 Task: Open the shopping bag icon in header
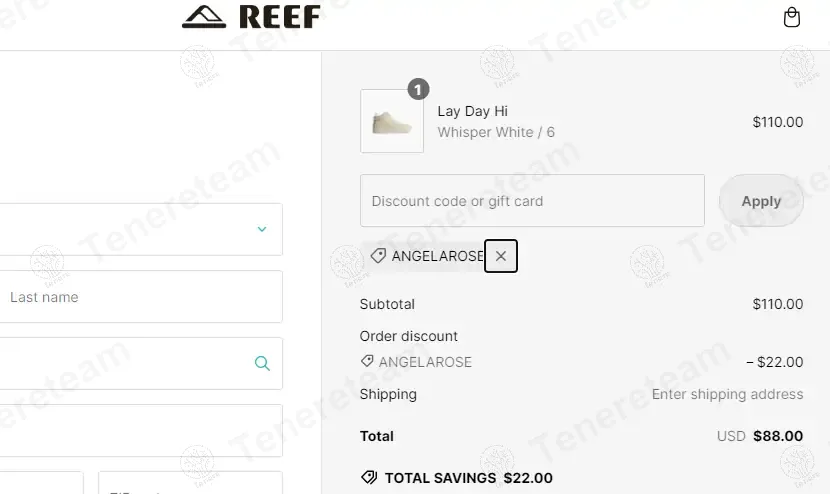pyautogui.click(x=792, y=18)
